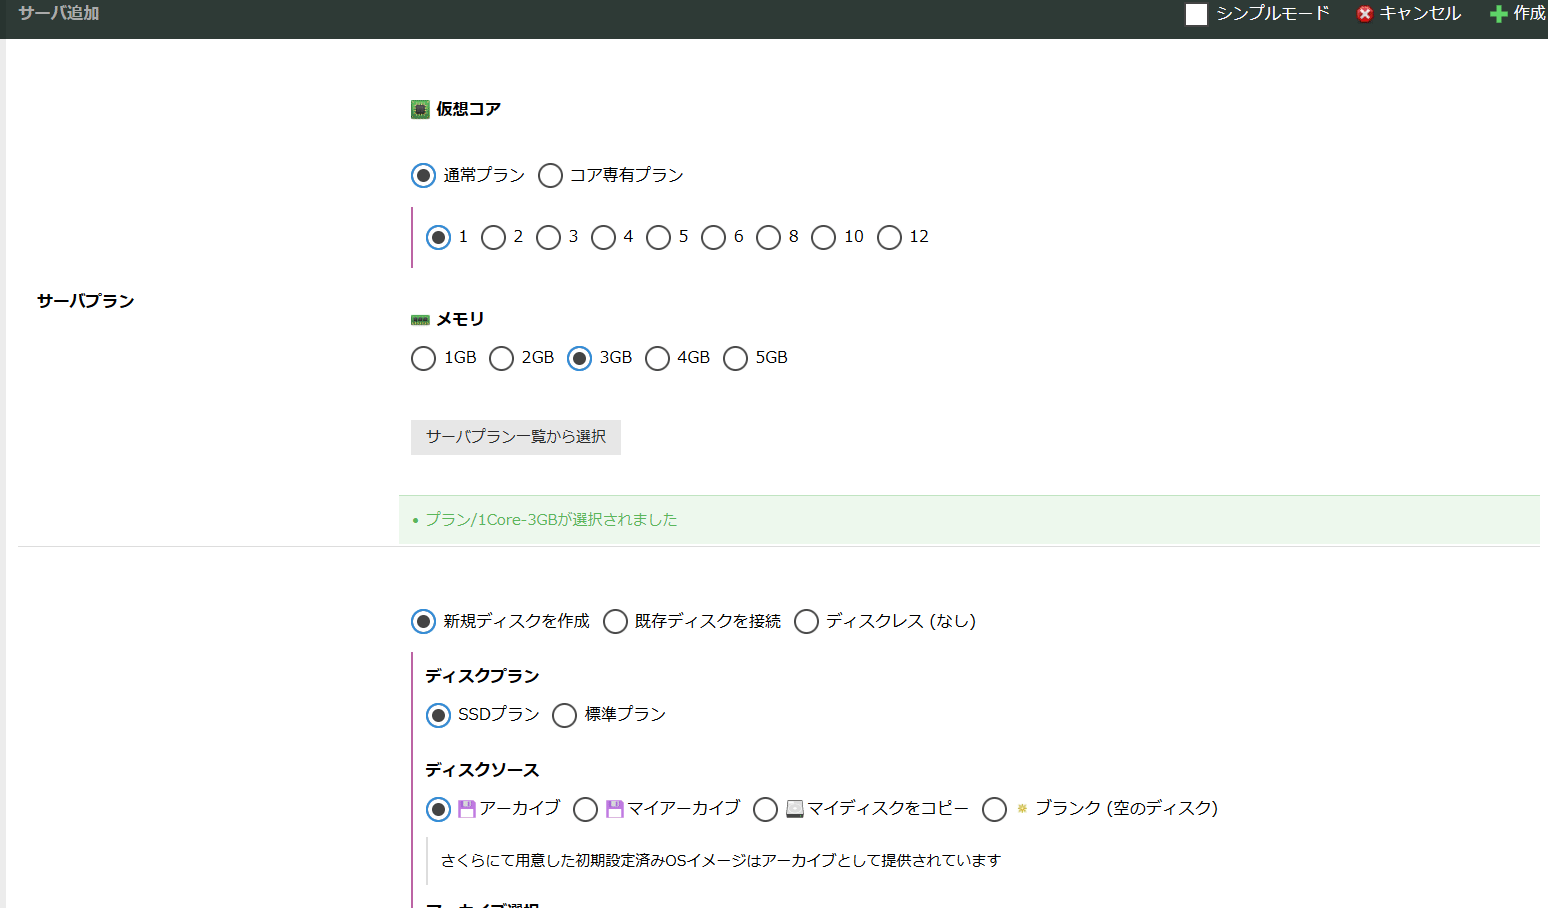The width and height of the screenshot is (1548, 908).
Task: Click the copy my disk drive icon
Action: pos(795,809)
